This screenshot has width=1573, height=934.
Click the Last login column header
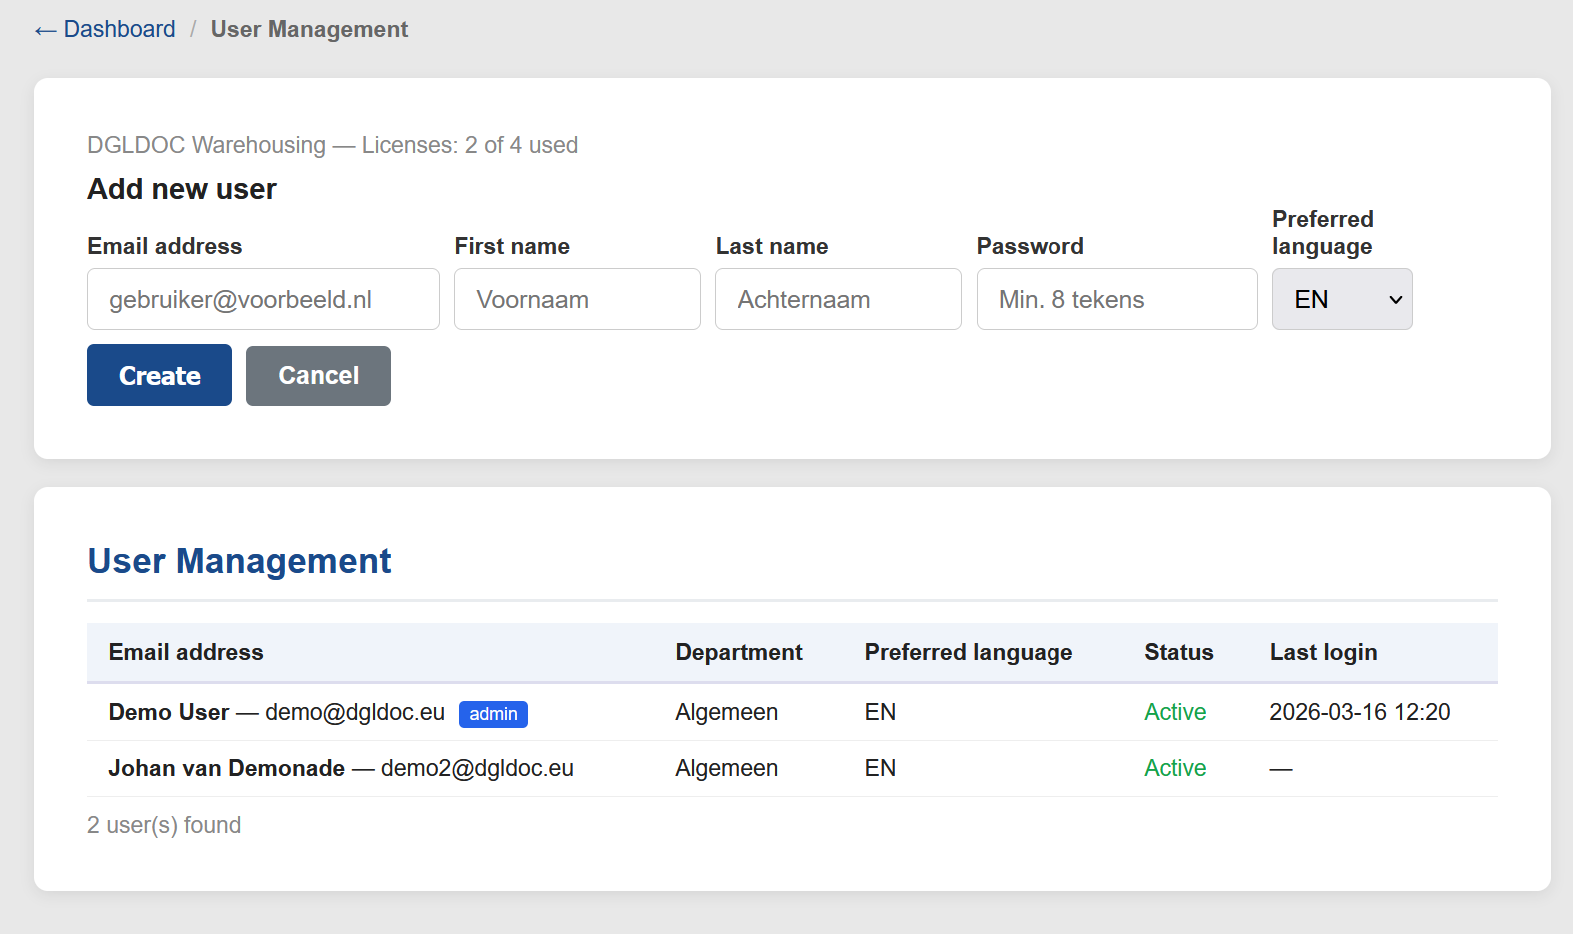coord(1322,652)
